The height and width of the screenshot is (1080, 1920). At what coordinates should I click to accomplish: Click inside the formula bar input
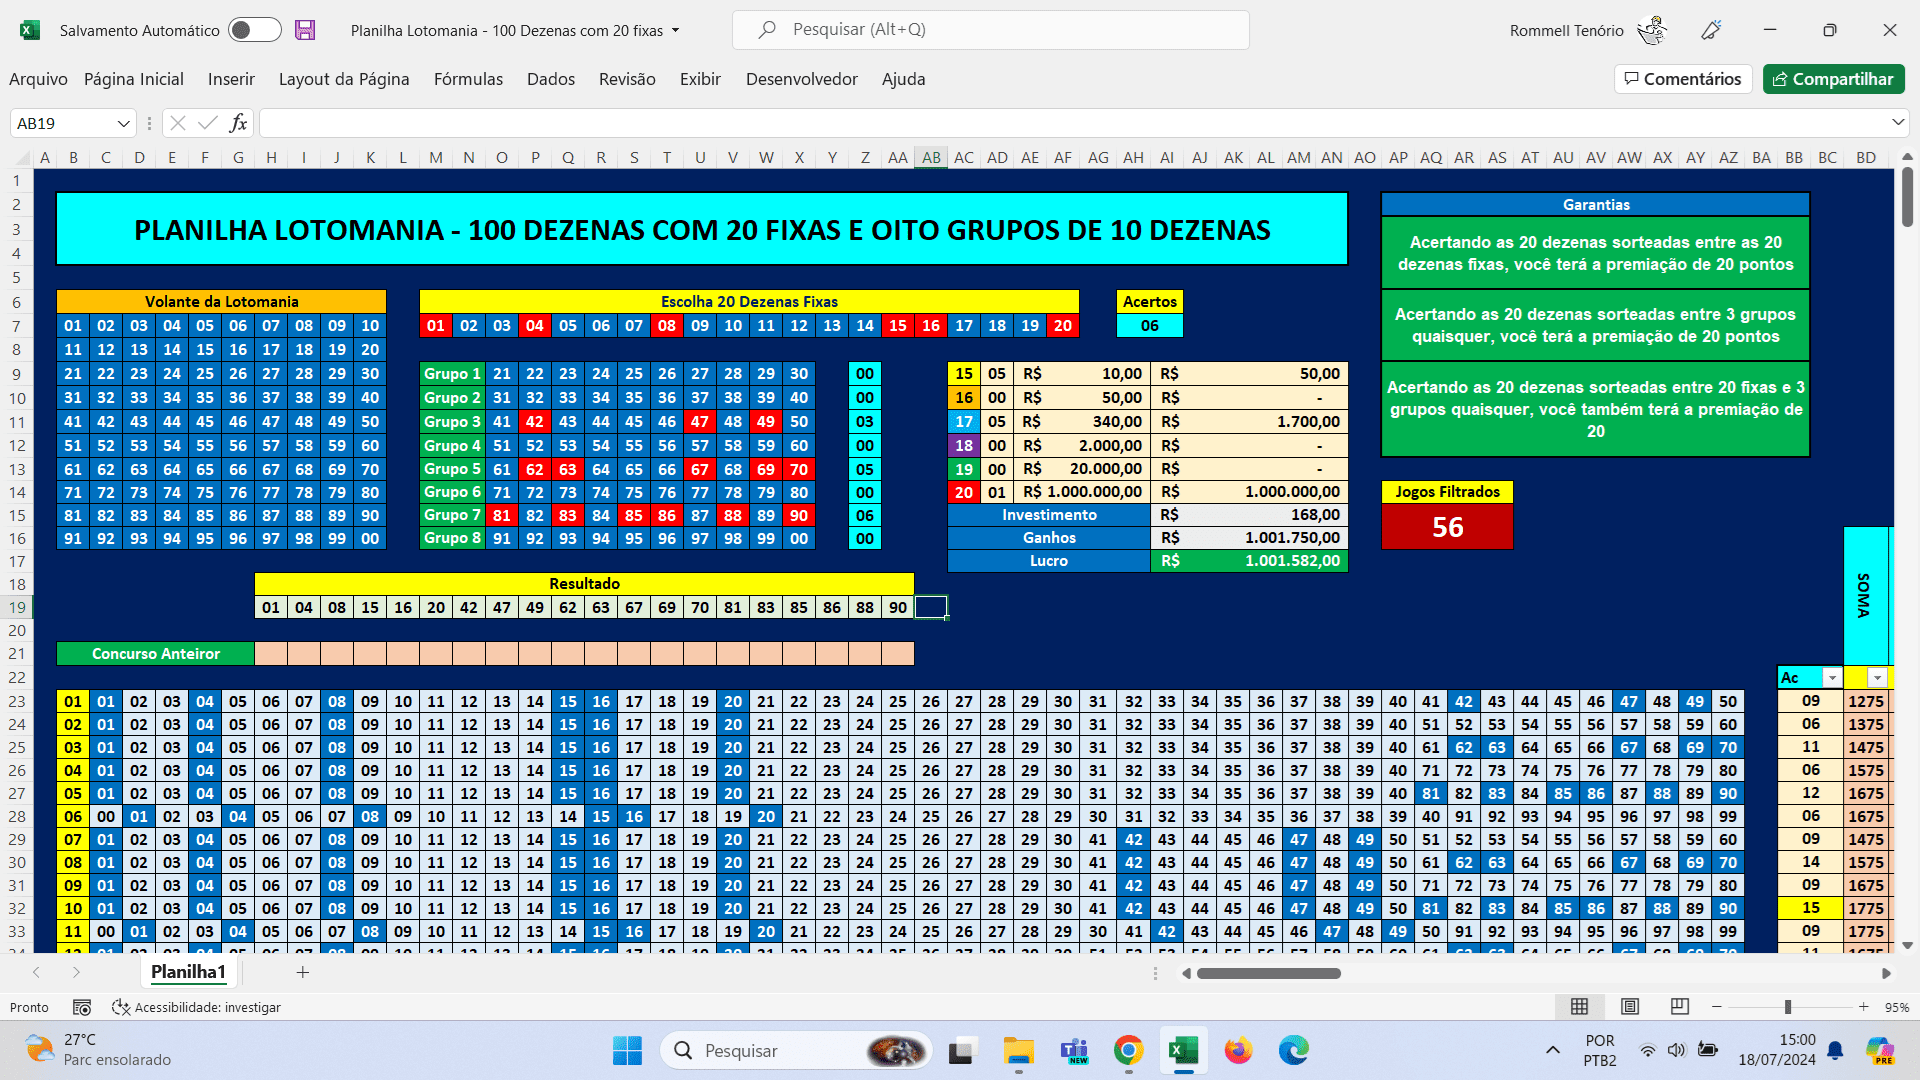[1073, 123]
